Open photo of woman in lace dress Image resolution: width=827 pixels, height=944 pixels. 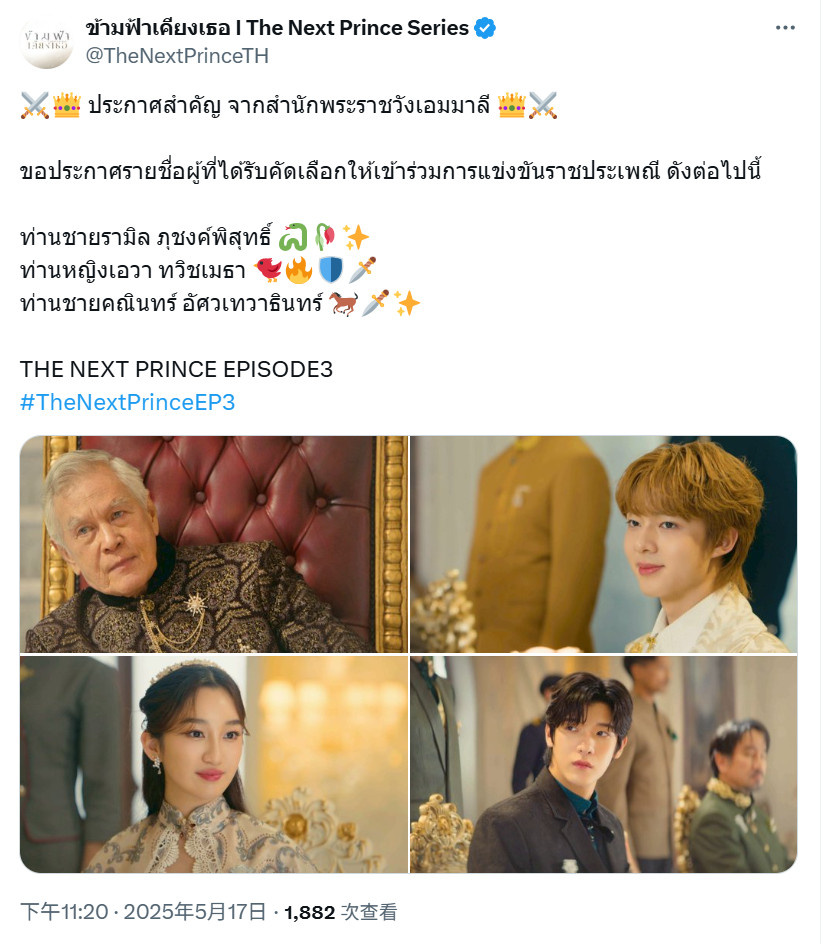coord(214,764)
